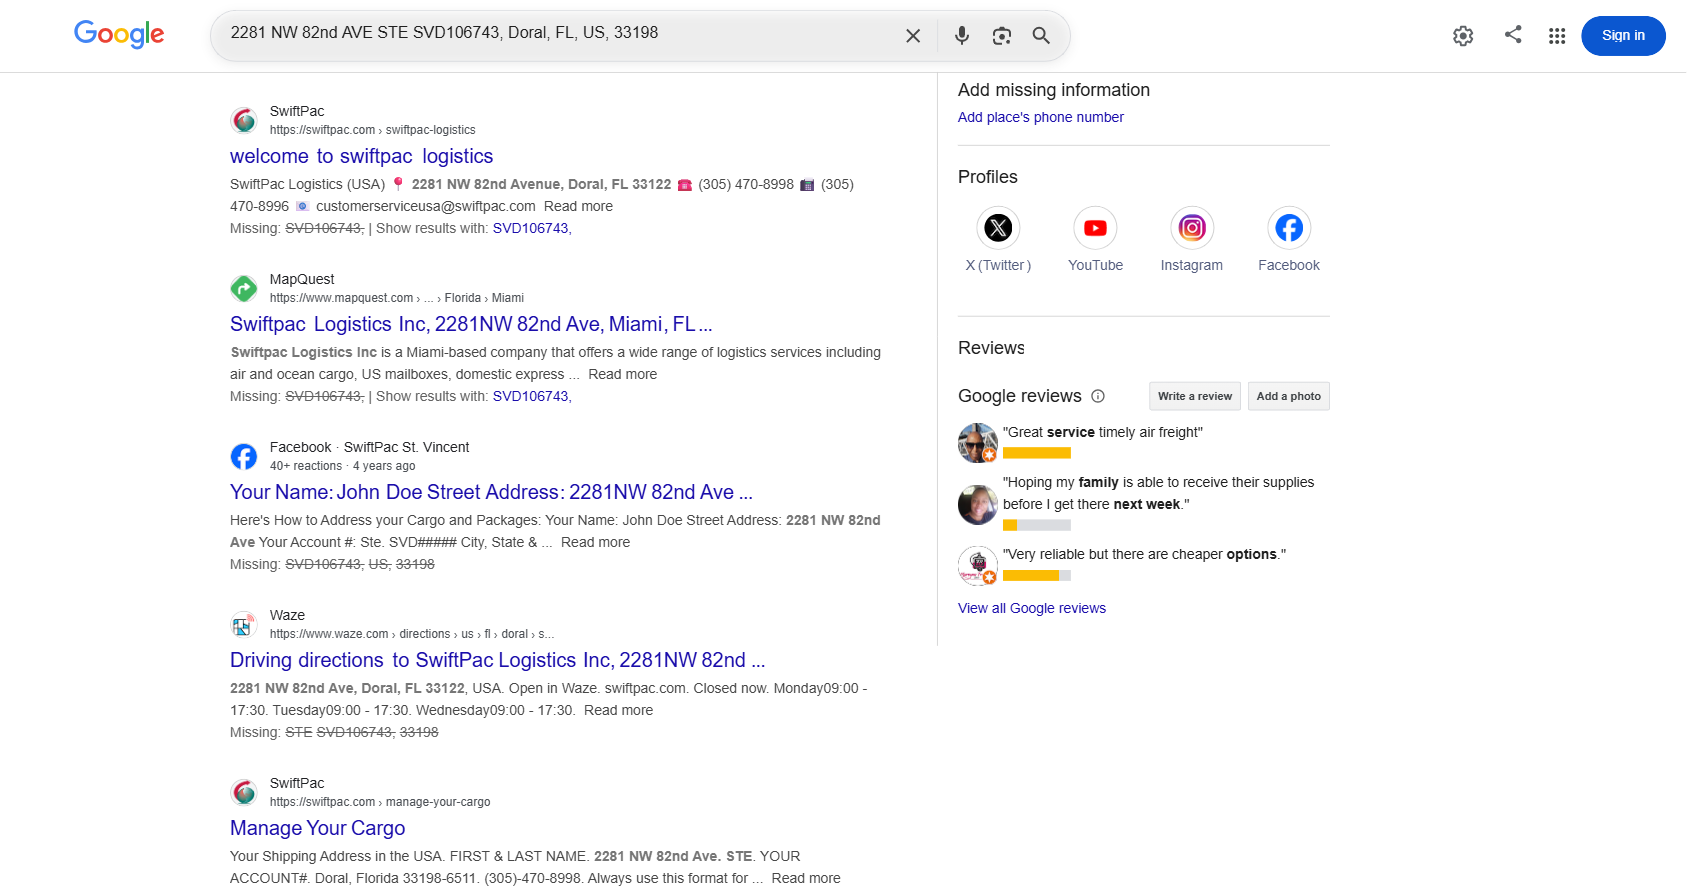Screen dimensions: 1707x887
Task: Open the Waze driving directions result
Action: (x=498, y=660)
